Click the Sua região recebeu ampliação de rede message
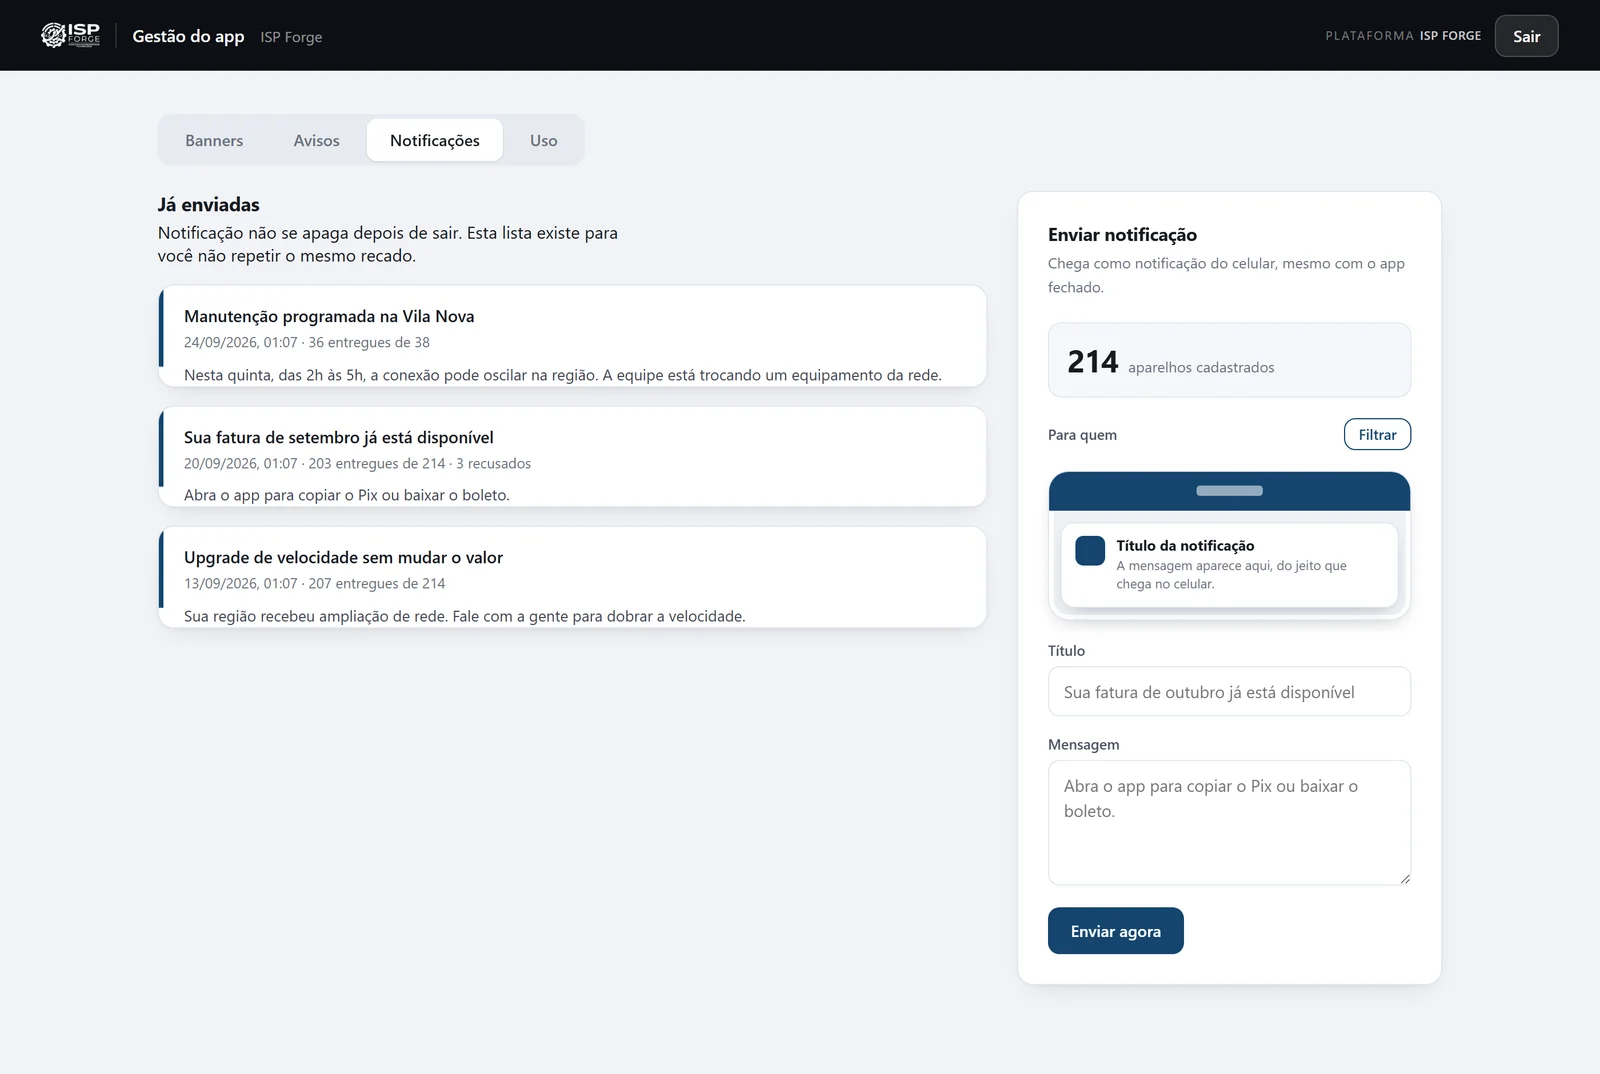The image size is (1600, 1074). (x=465, y=616)
